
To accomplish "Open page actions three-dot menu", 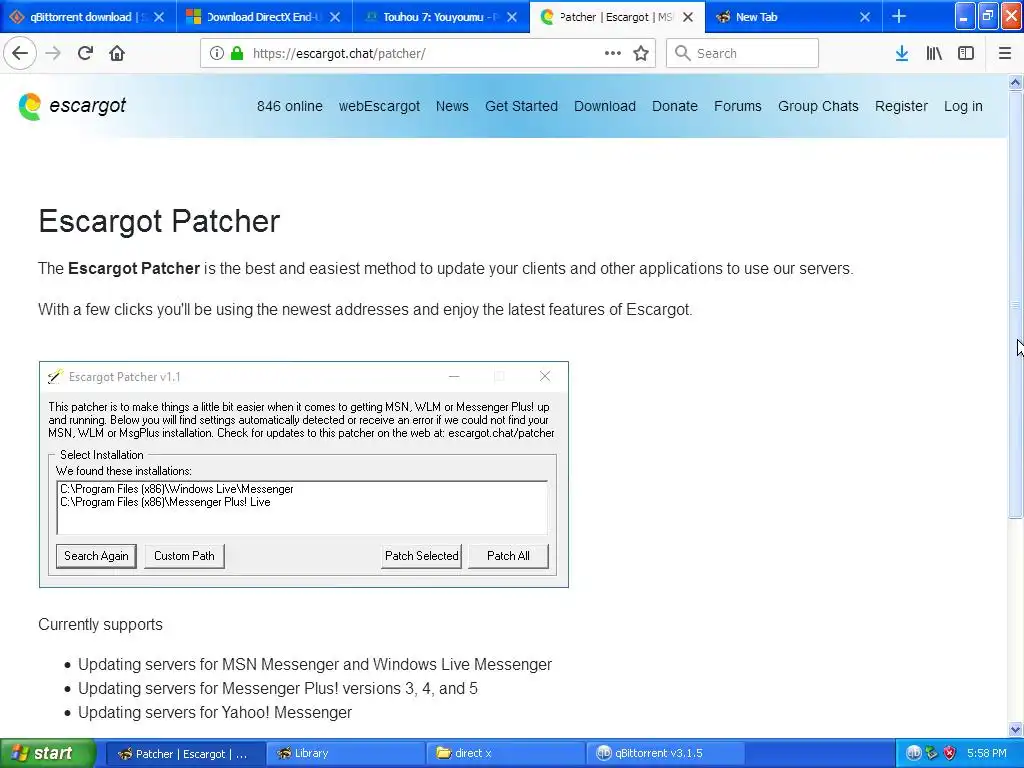I will click(613, 53).
